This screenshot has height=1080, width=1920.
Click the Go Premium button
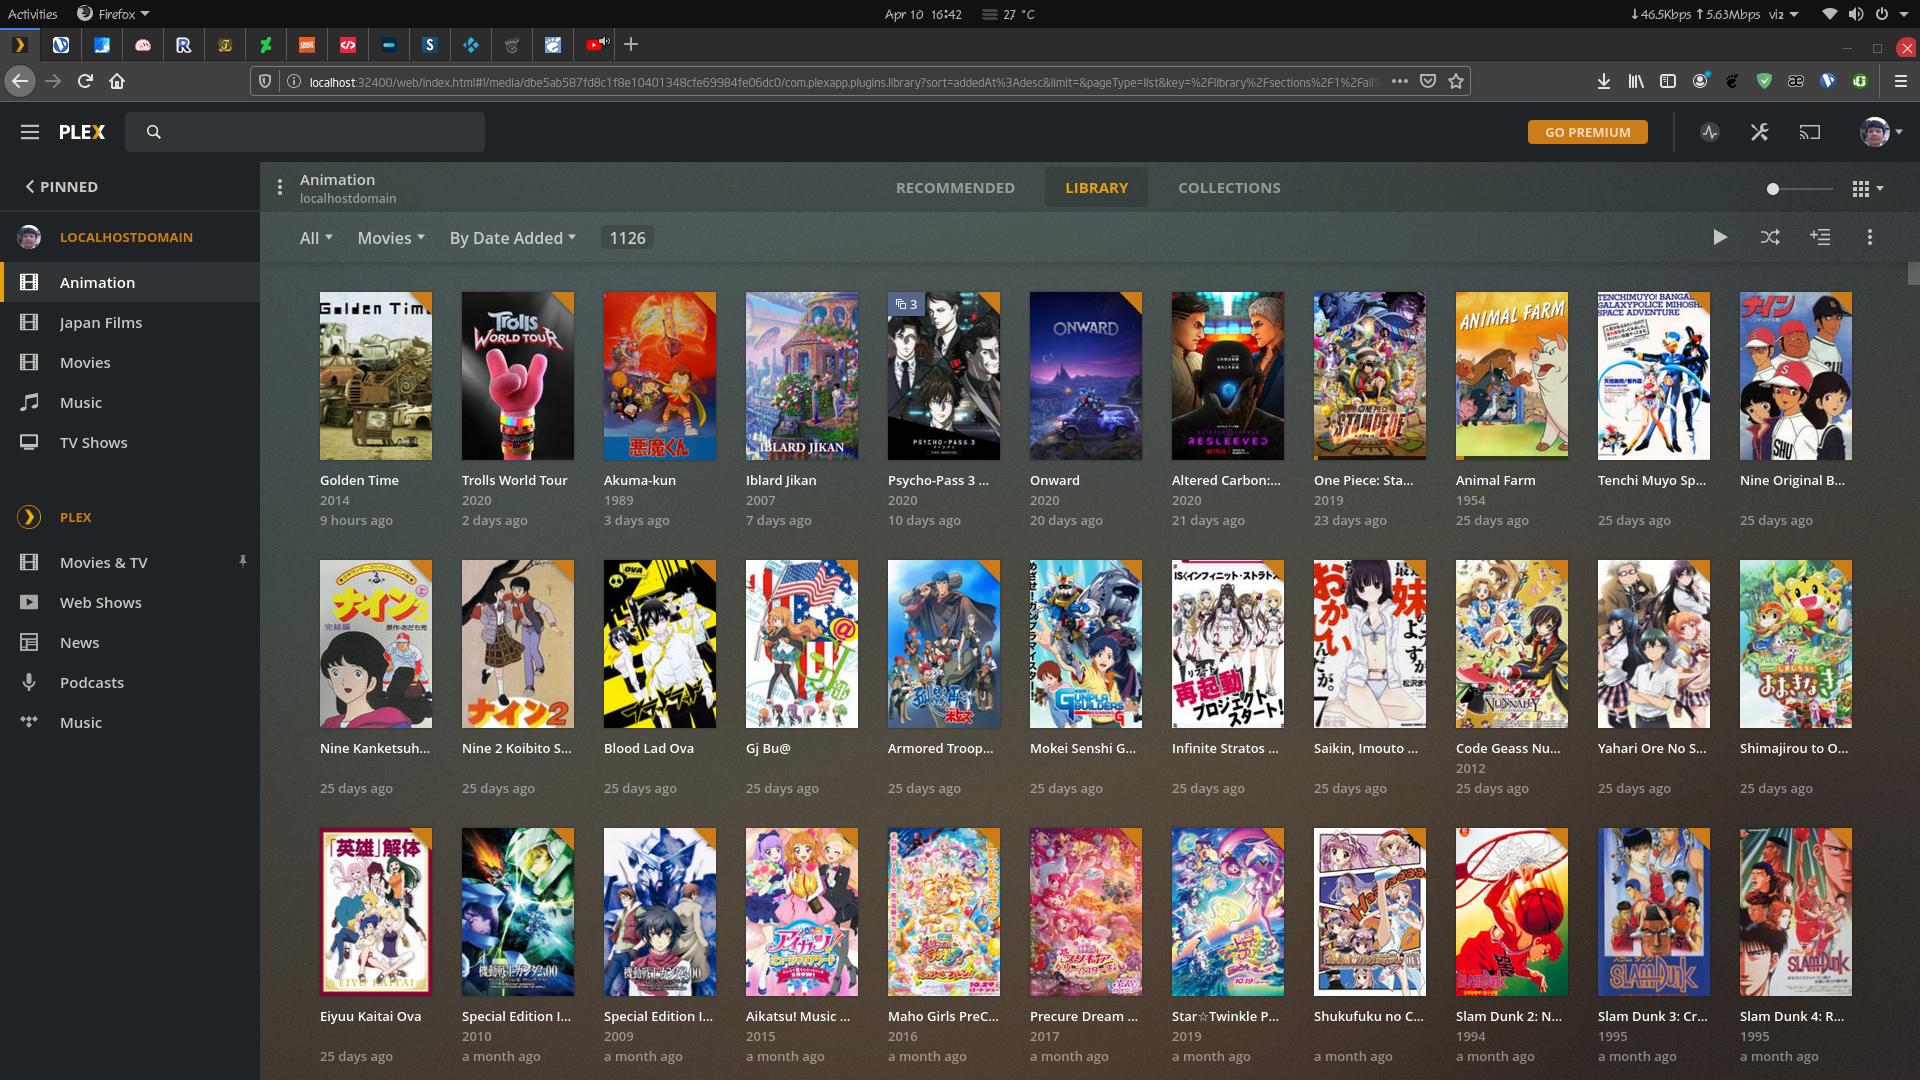[x=1588, y=132]
